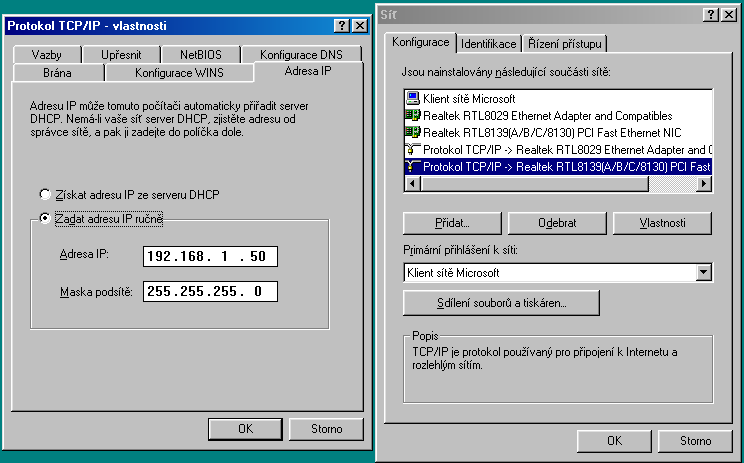744x463 pixels.
Task: Click the Maska podsítě input field
Action: pyautogui.click(x=210, y=291)
